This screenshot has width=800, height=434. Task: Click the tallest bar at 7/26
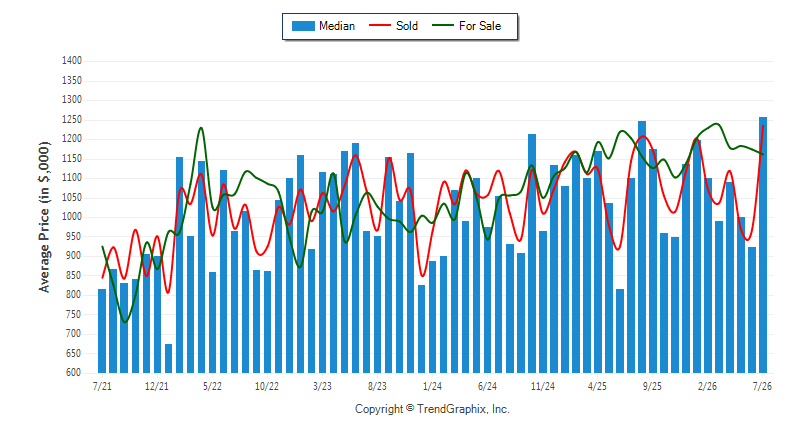point(763,245)
